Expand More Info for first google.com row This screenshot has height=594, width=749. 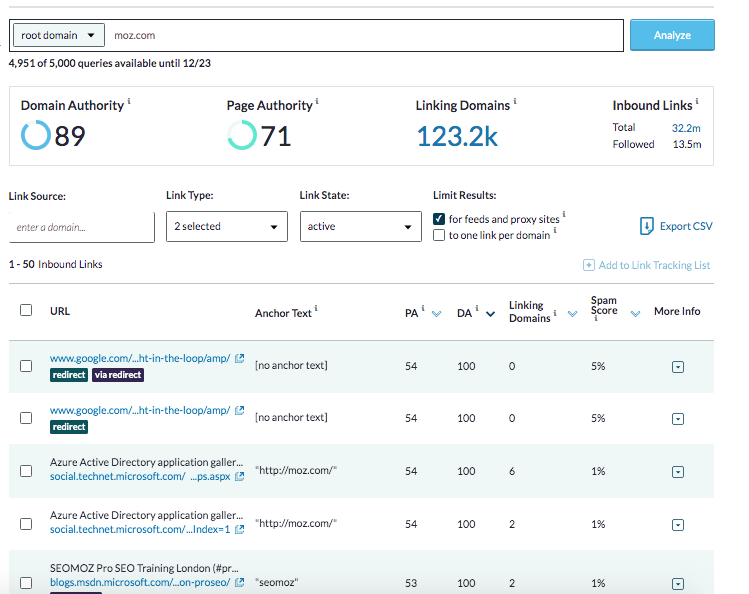[x=678, y=367]
